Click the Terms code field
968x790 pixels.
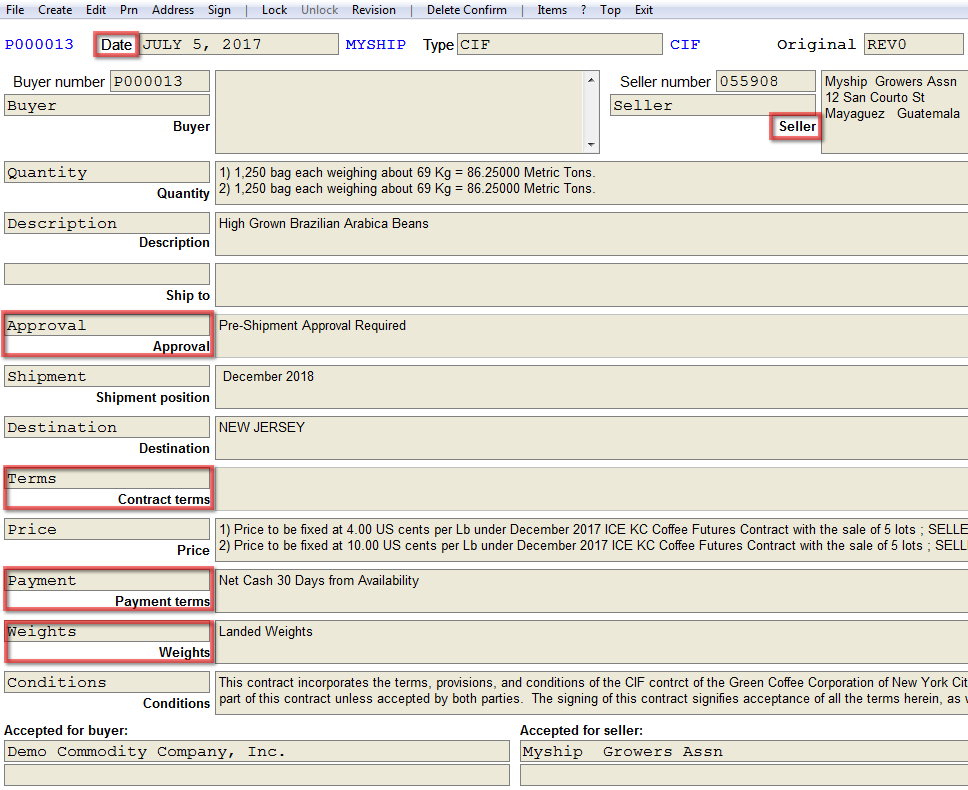point(107,478)
